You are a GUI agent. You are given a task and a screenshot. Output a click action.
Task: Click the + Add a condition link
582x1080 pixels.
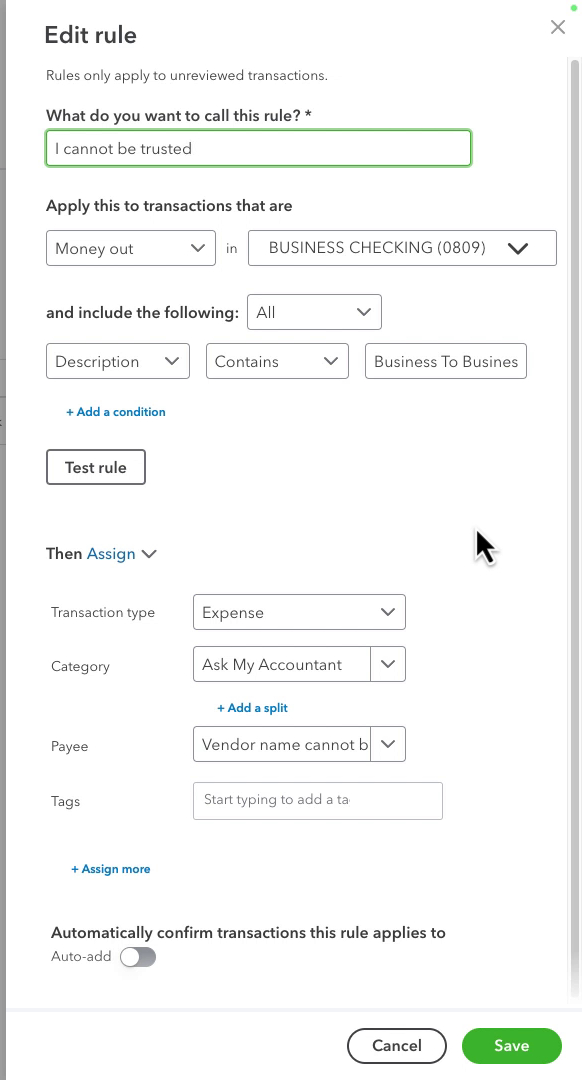116,412
